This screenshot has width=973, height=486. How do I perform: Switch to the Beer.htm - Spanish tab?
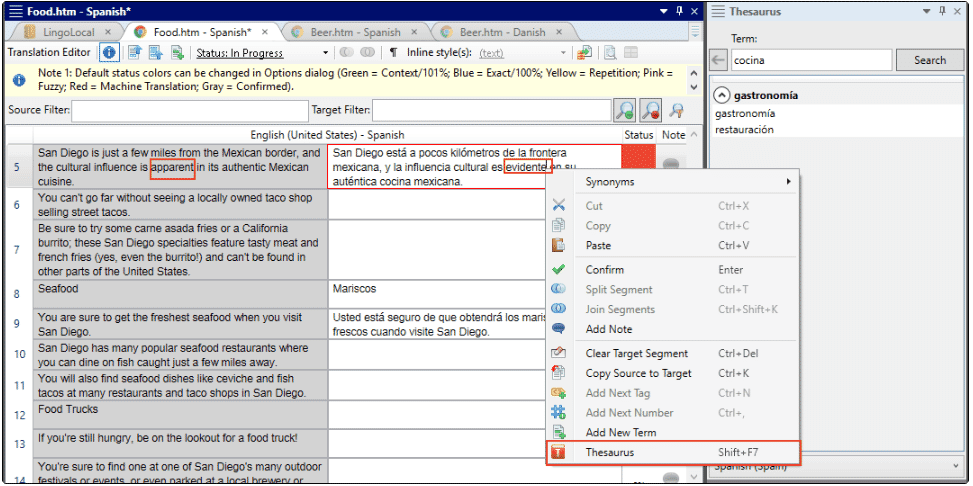coord(355,32)
